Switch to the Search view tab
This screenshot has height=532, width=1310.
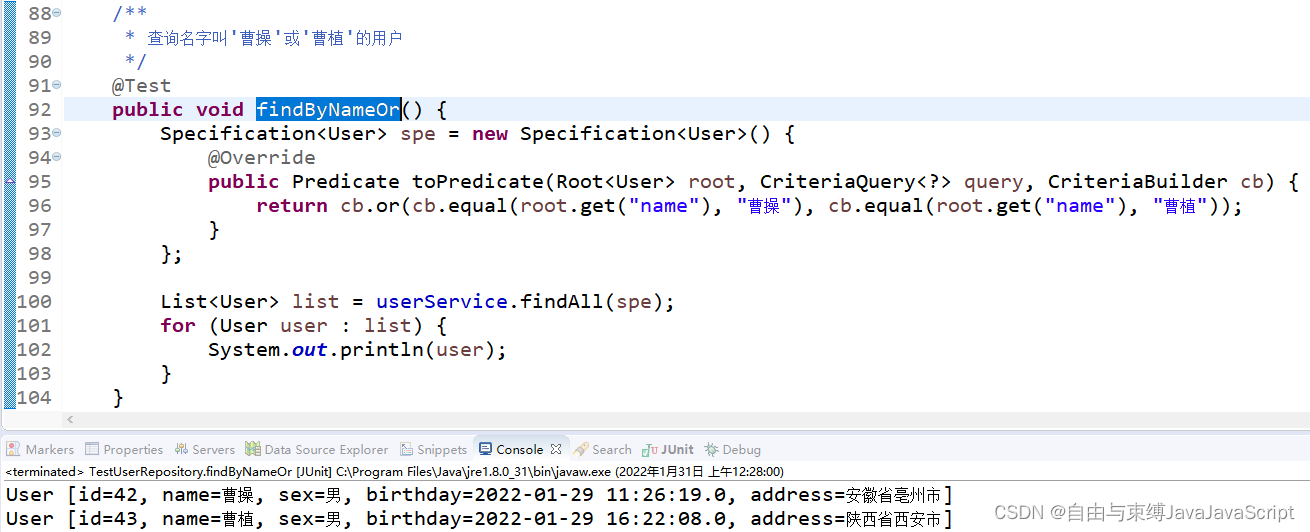coord(604,450)
